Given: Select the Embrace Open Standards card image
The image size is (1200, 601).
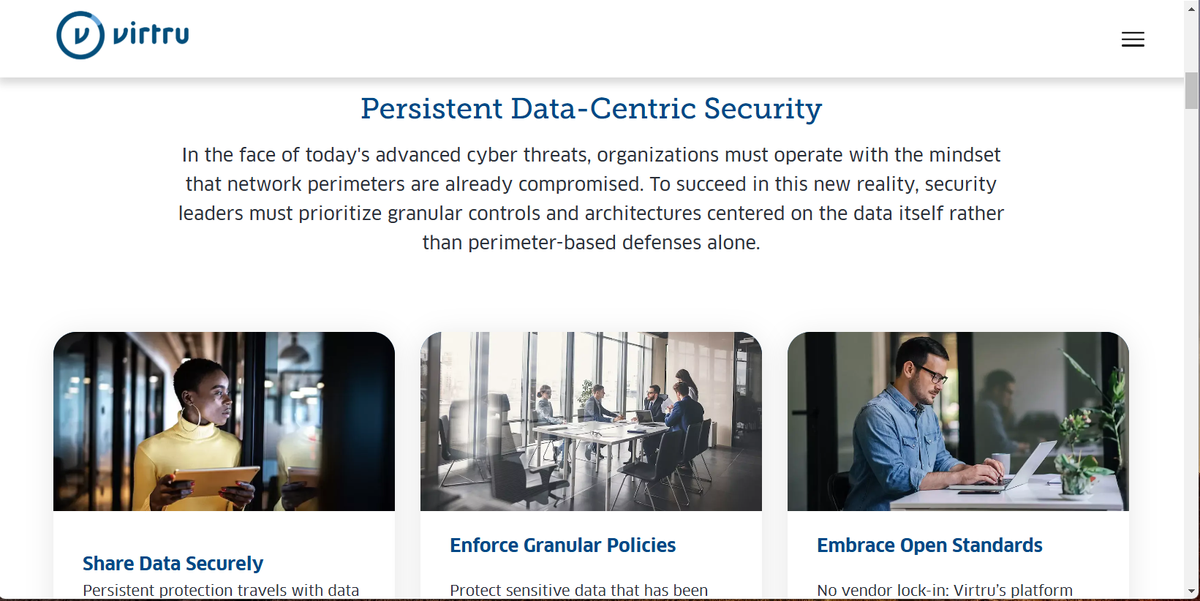Looking at the screenshot, I should 958,420.
